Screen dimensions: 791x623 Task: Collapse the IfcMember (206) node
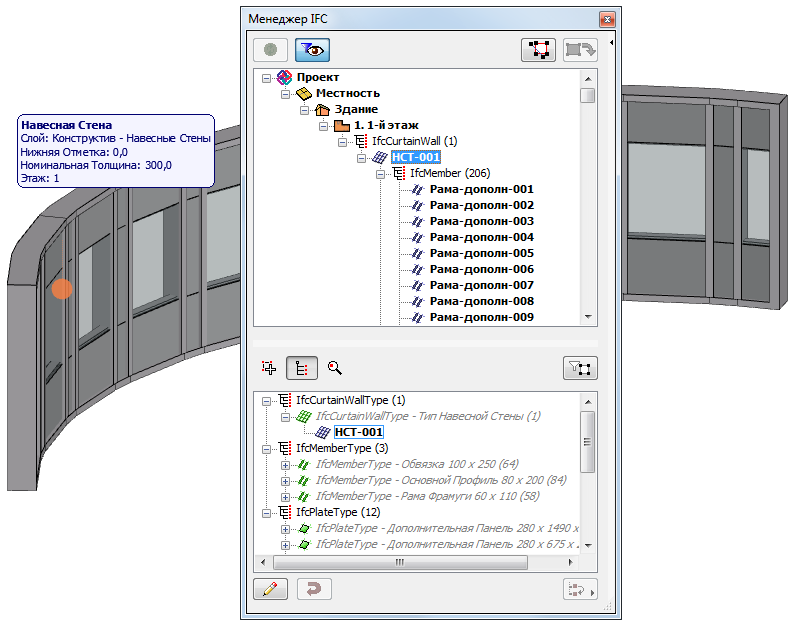(x=380, y=175)
